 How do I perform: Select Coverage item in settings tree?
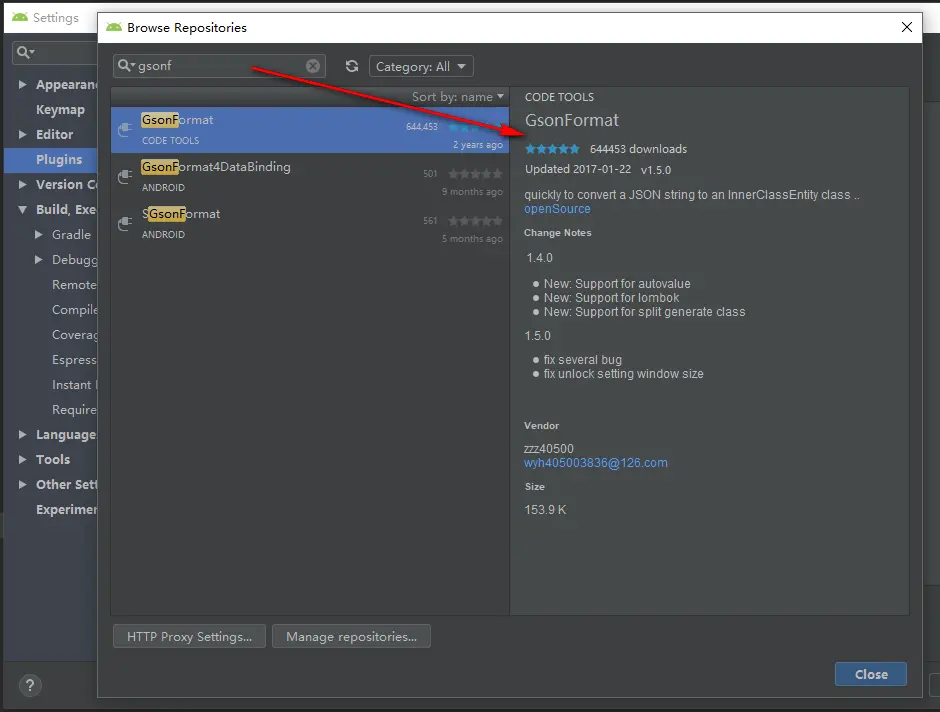pyautogui.click(x=74, y=335)
